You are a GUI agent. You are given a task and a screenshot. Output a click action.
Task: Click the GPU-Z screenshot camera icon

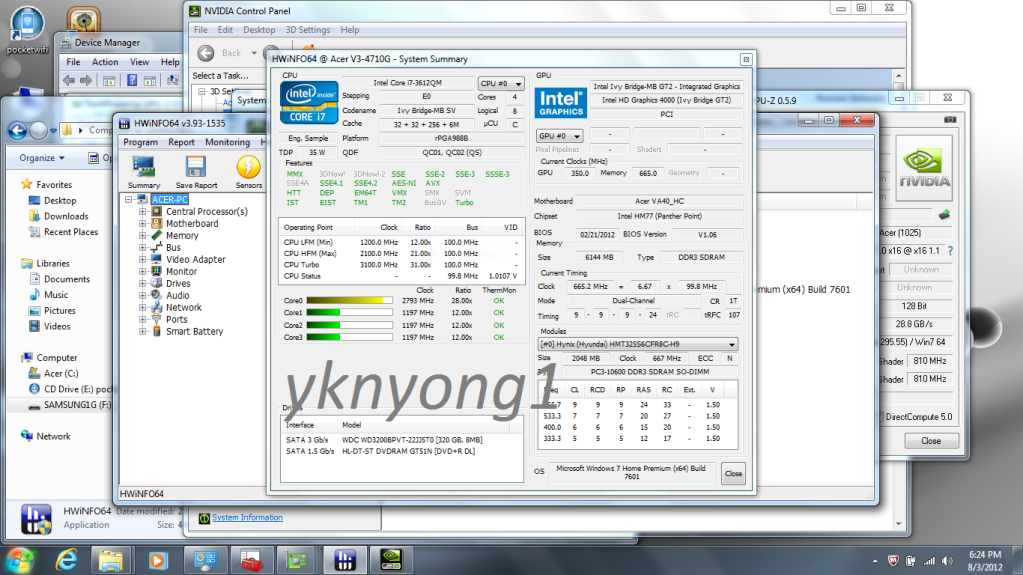[x=950, y=119]
